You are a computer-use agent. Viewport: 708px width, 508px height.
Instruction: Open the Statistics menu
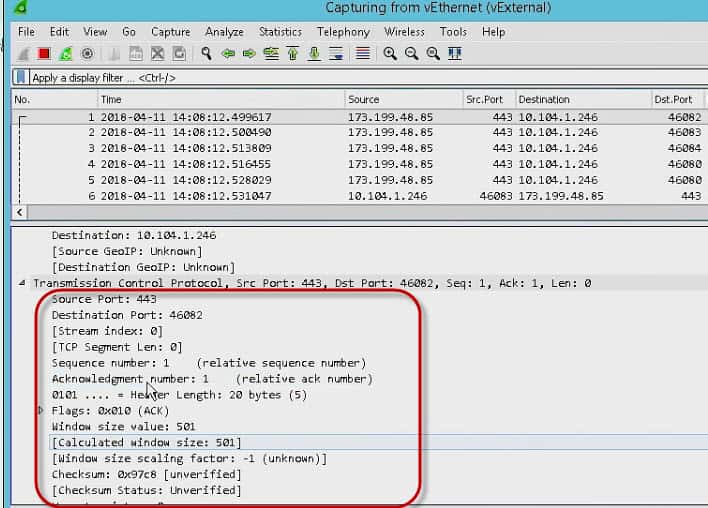[280, 32]
